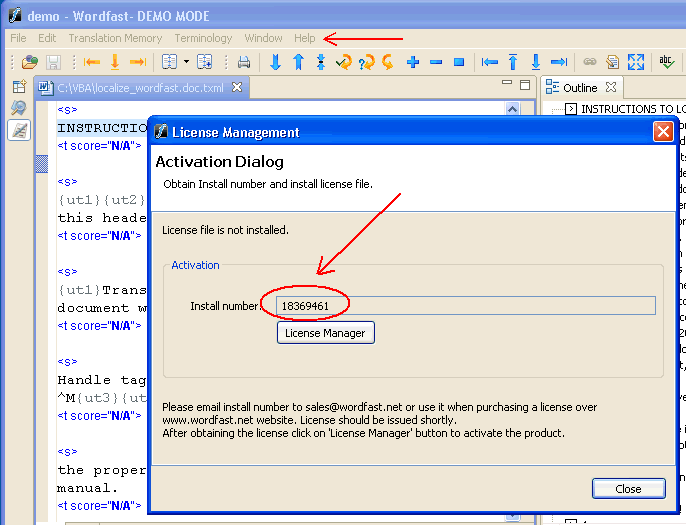Click the blue left-to-bar arrow icon
Image resolution: width=686 pixels, height=525 pixels.
[x=490, y=62]
